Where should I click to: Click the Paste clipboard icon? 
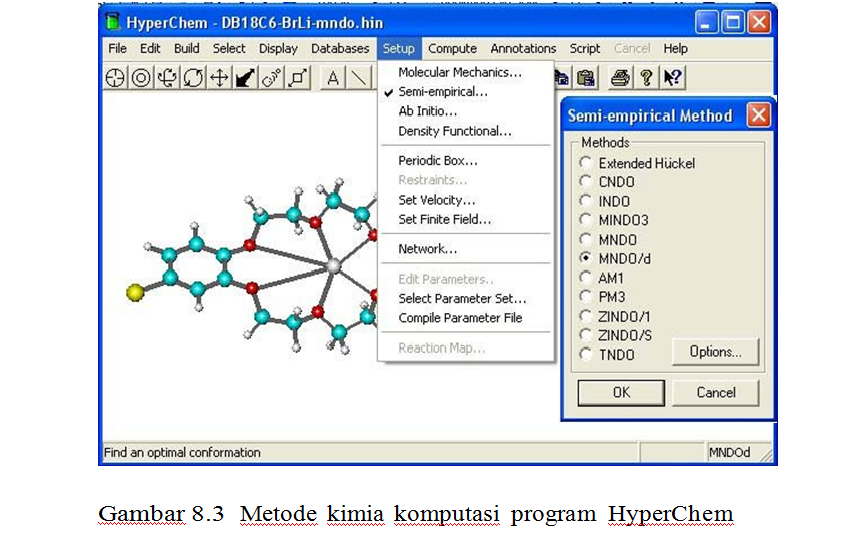click(586, 78)
